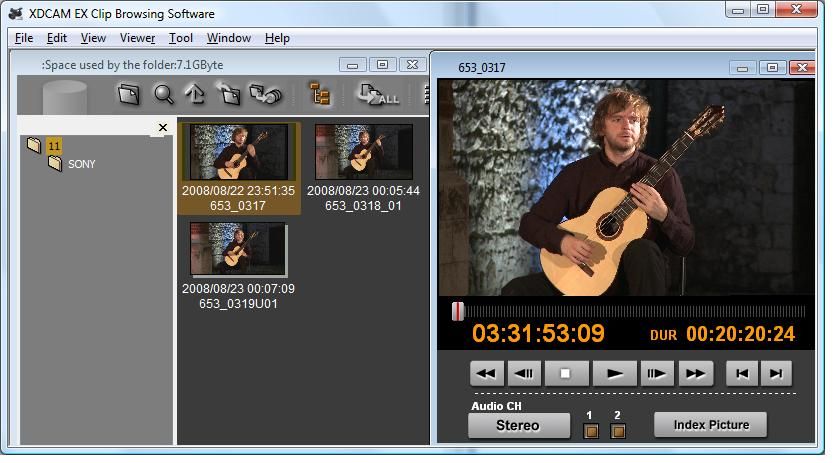This screenshot has width=835, height=463.
Task: Open the Tool menu
Action: [181, 38]
